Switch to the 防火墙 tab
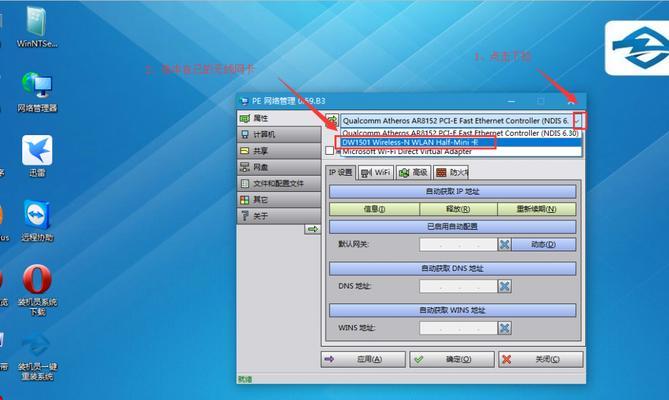The image size is (669, 400). (451, 173)
